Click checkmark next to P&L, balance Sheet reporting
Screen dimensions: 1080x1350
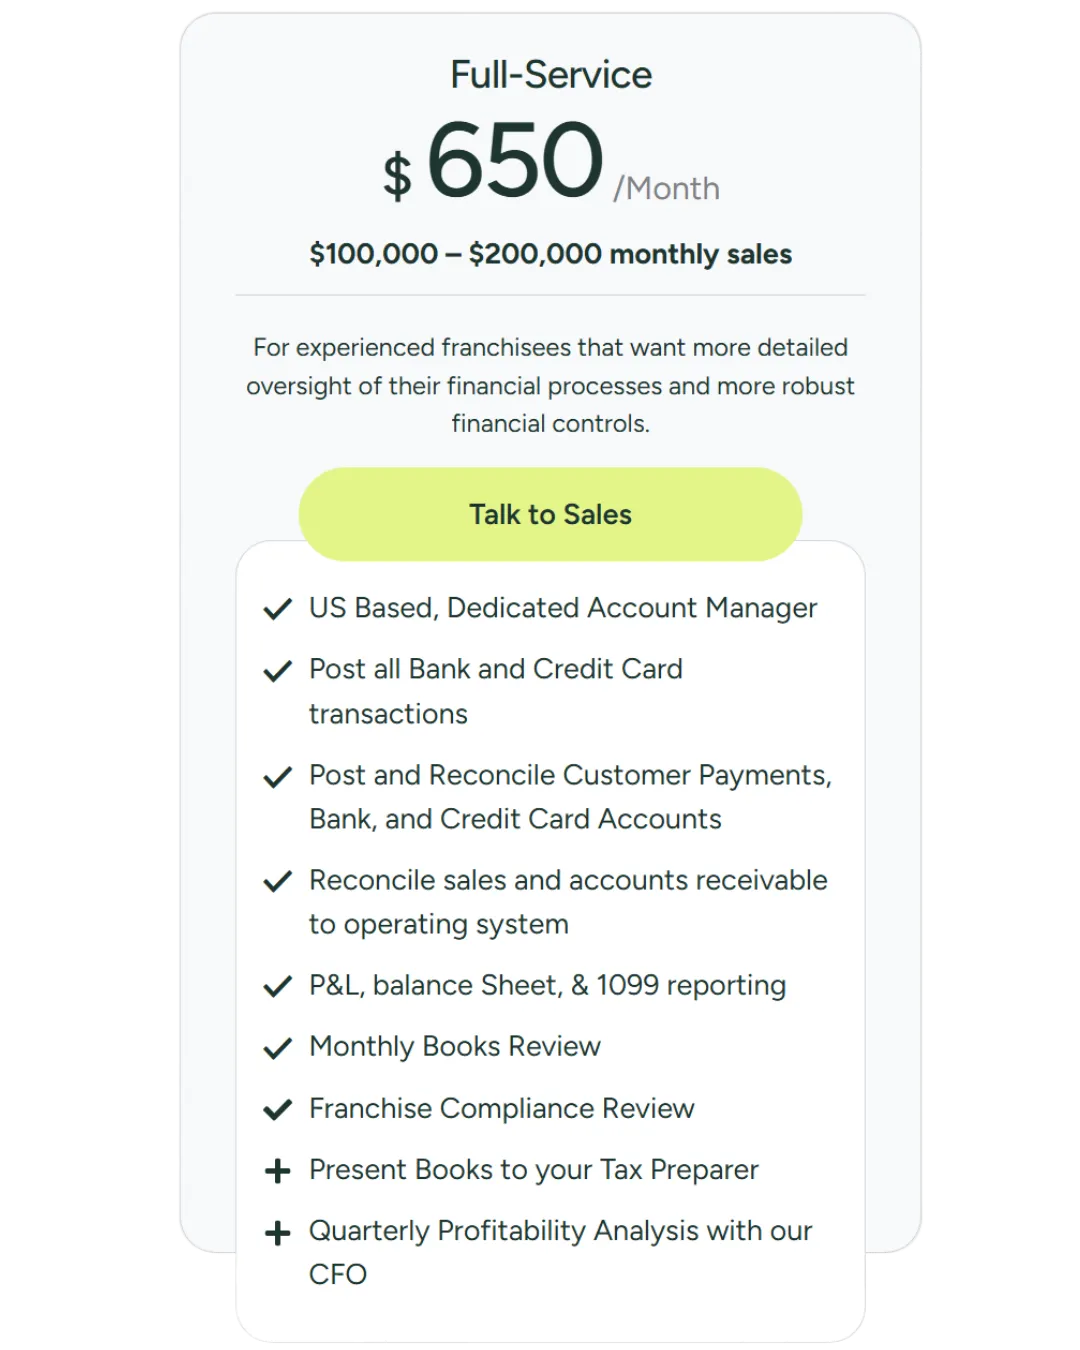277,987
